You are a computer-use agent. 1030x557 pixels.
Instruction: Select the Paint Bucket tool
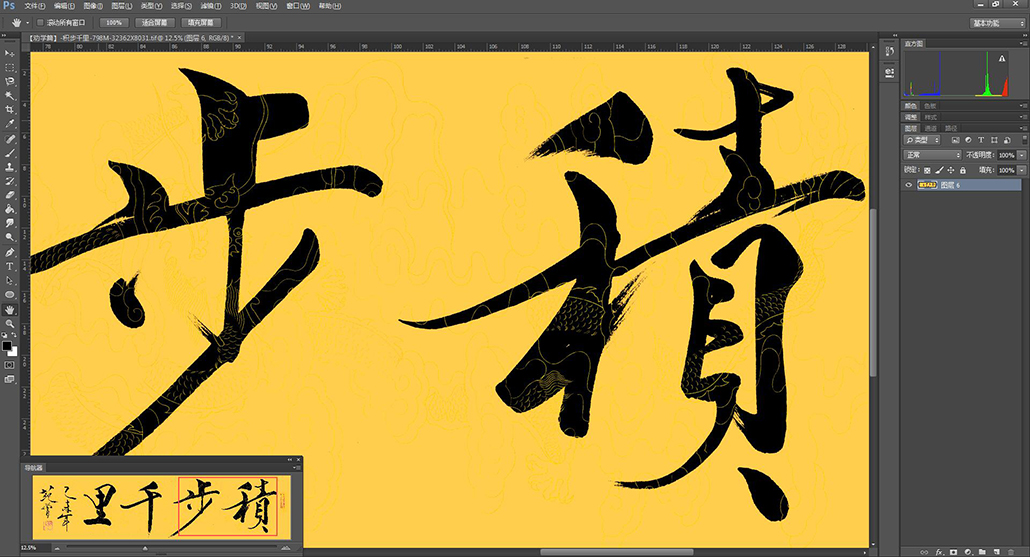[9, 210]
